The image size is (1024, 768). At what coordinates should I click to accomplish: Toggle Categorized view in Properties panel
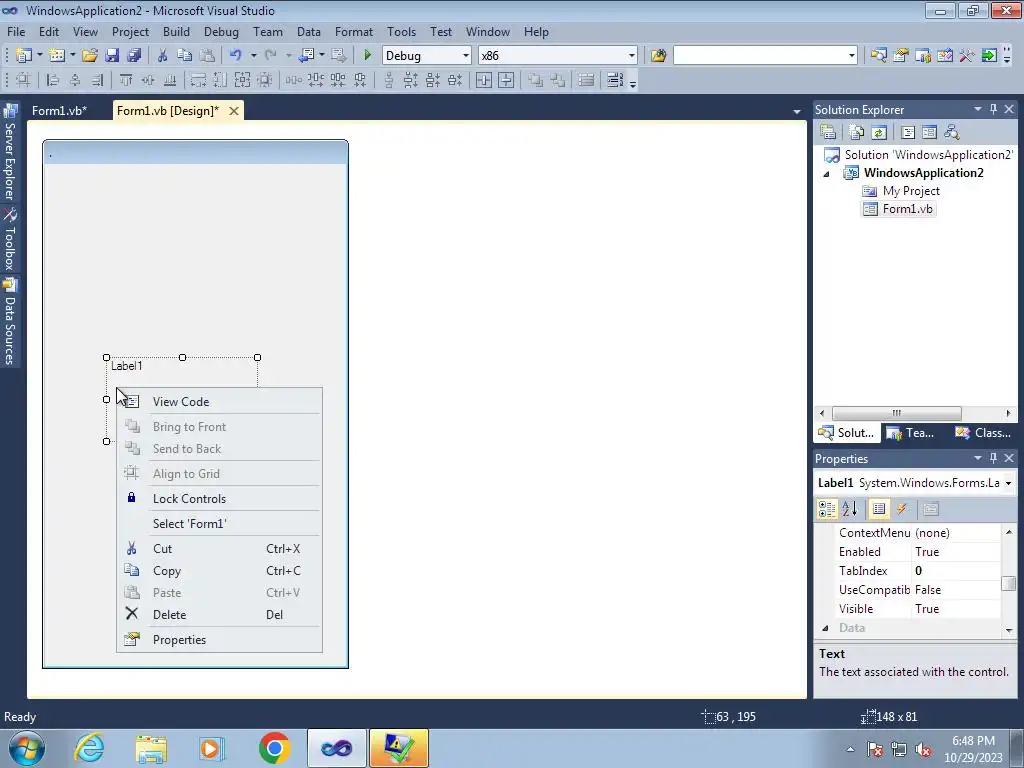coord(827,509)
